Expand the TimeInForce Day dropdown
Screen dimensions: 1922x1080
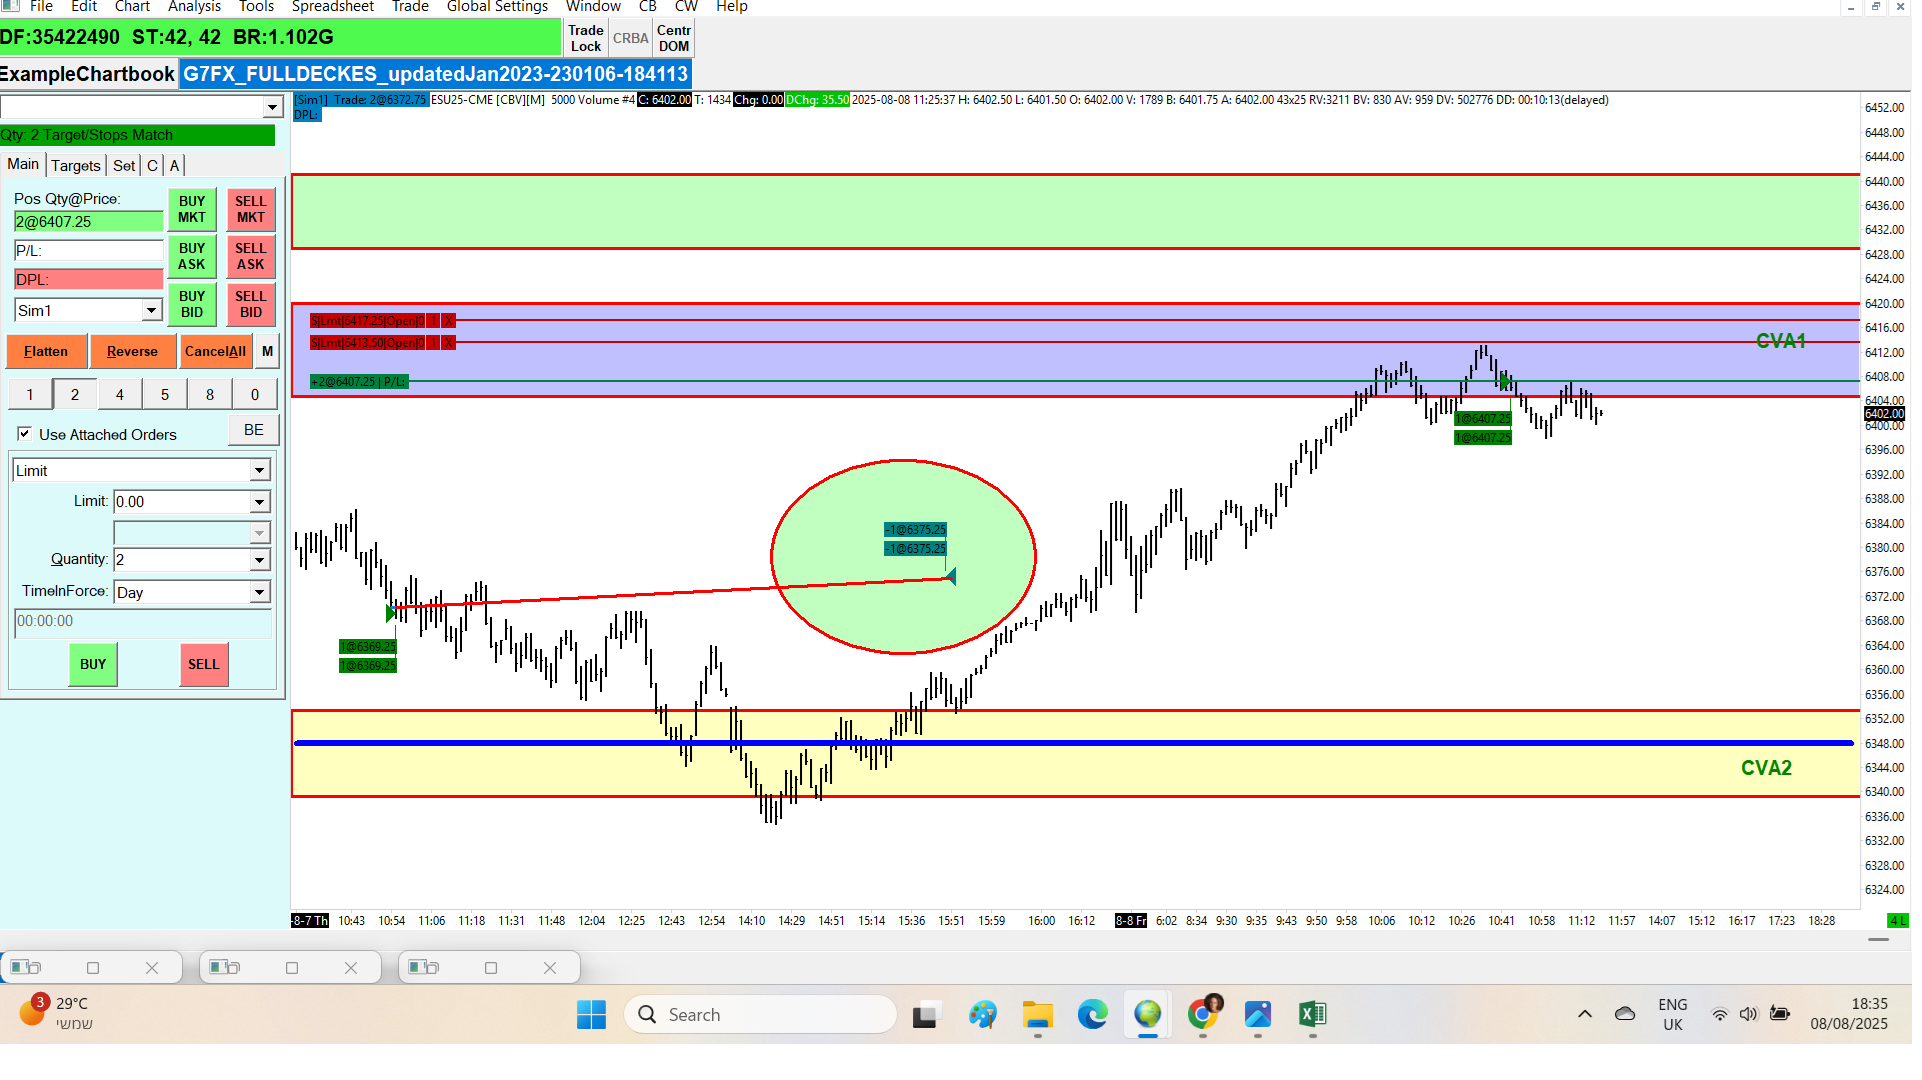click(x=259, y=592)
